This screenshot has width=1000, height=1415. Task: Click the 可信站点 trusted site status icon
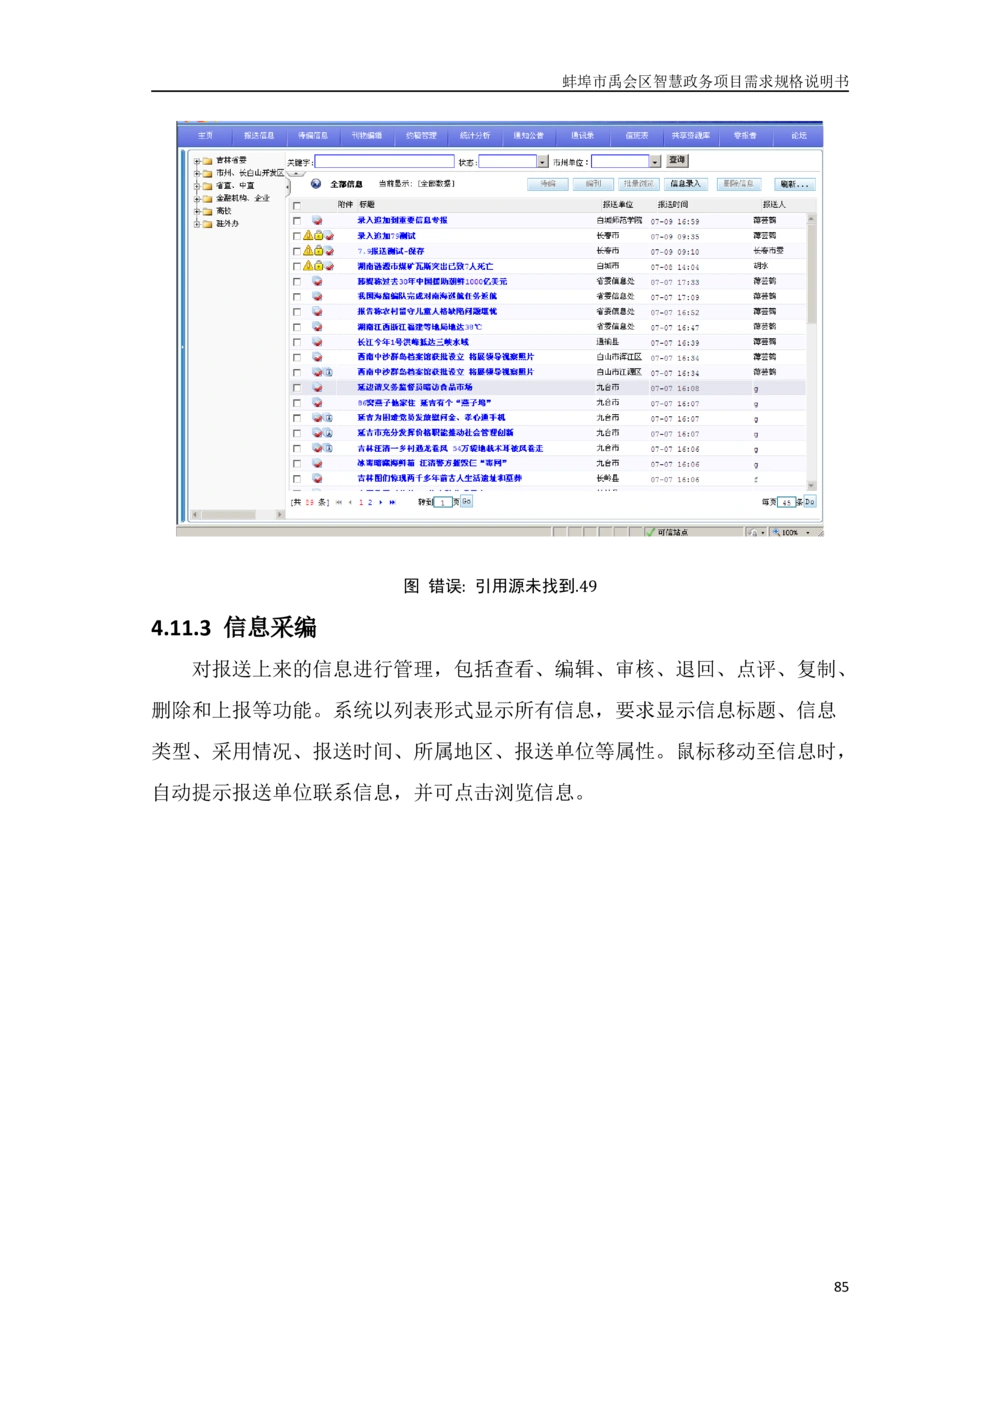(x=650, y=533)
